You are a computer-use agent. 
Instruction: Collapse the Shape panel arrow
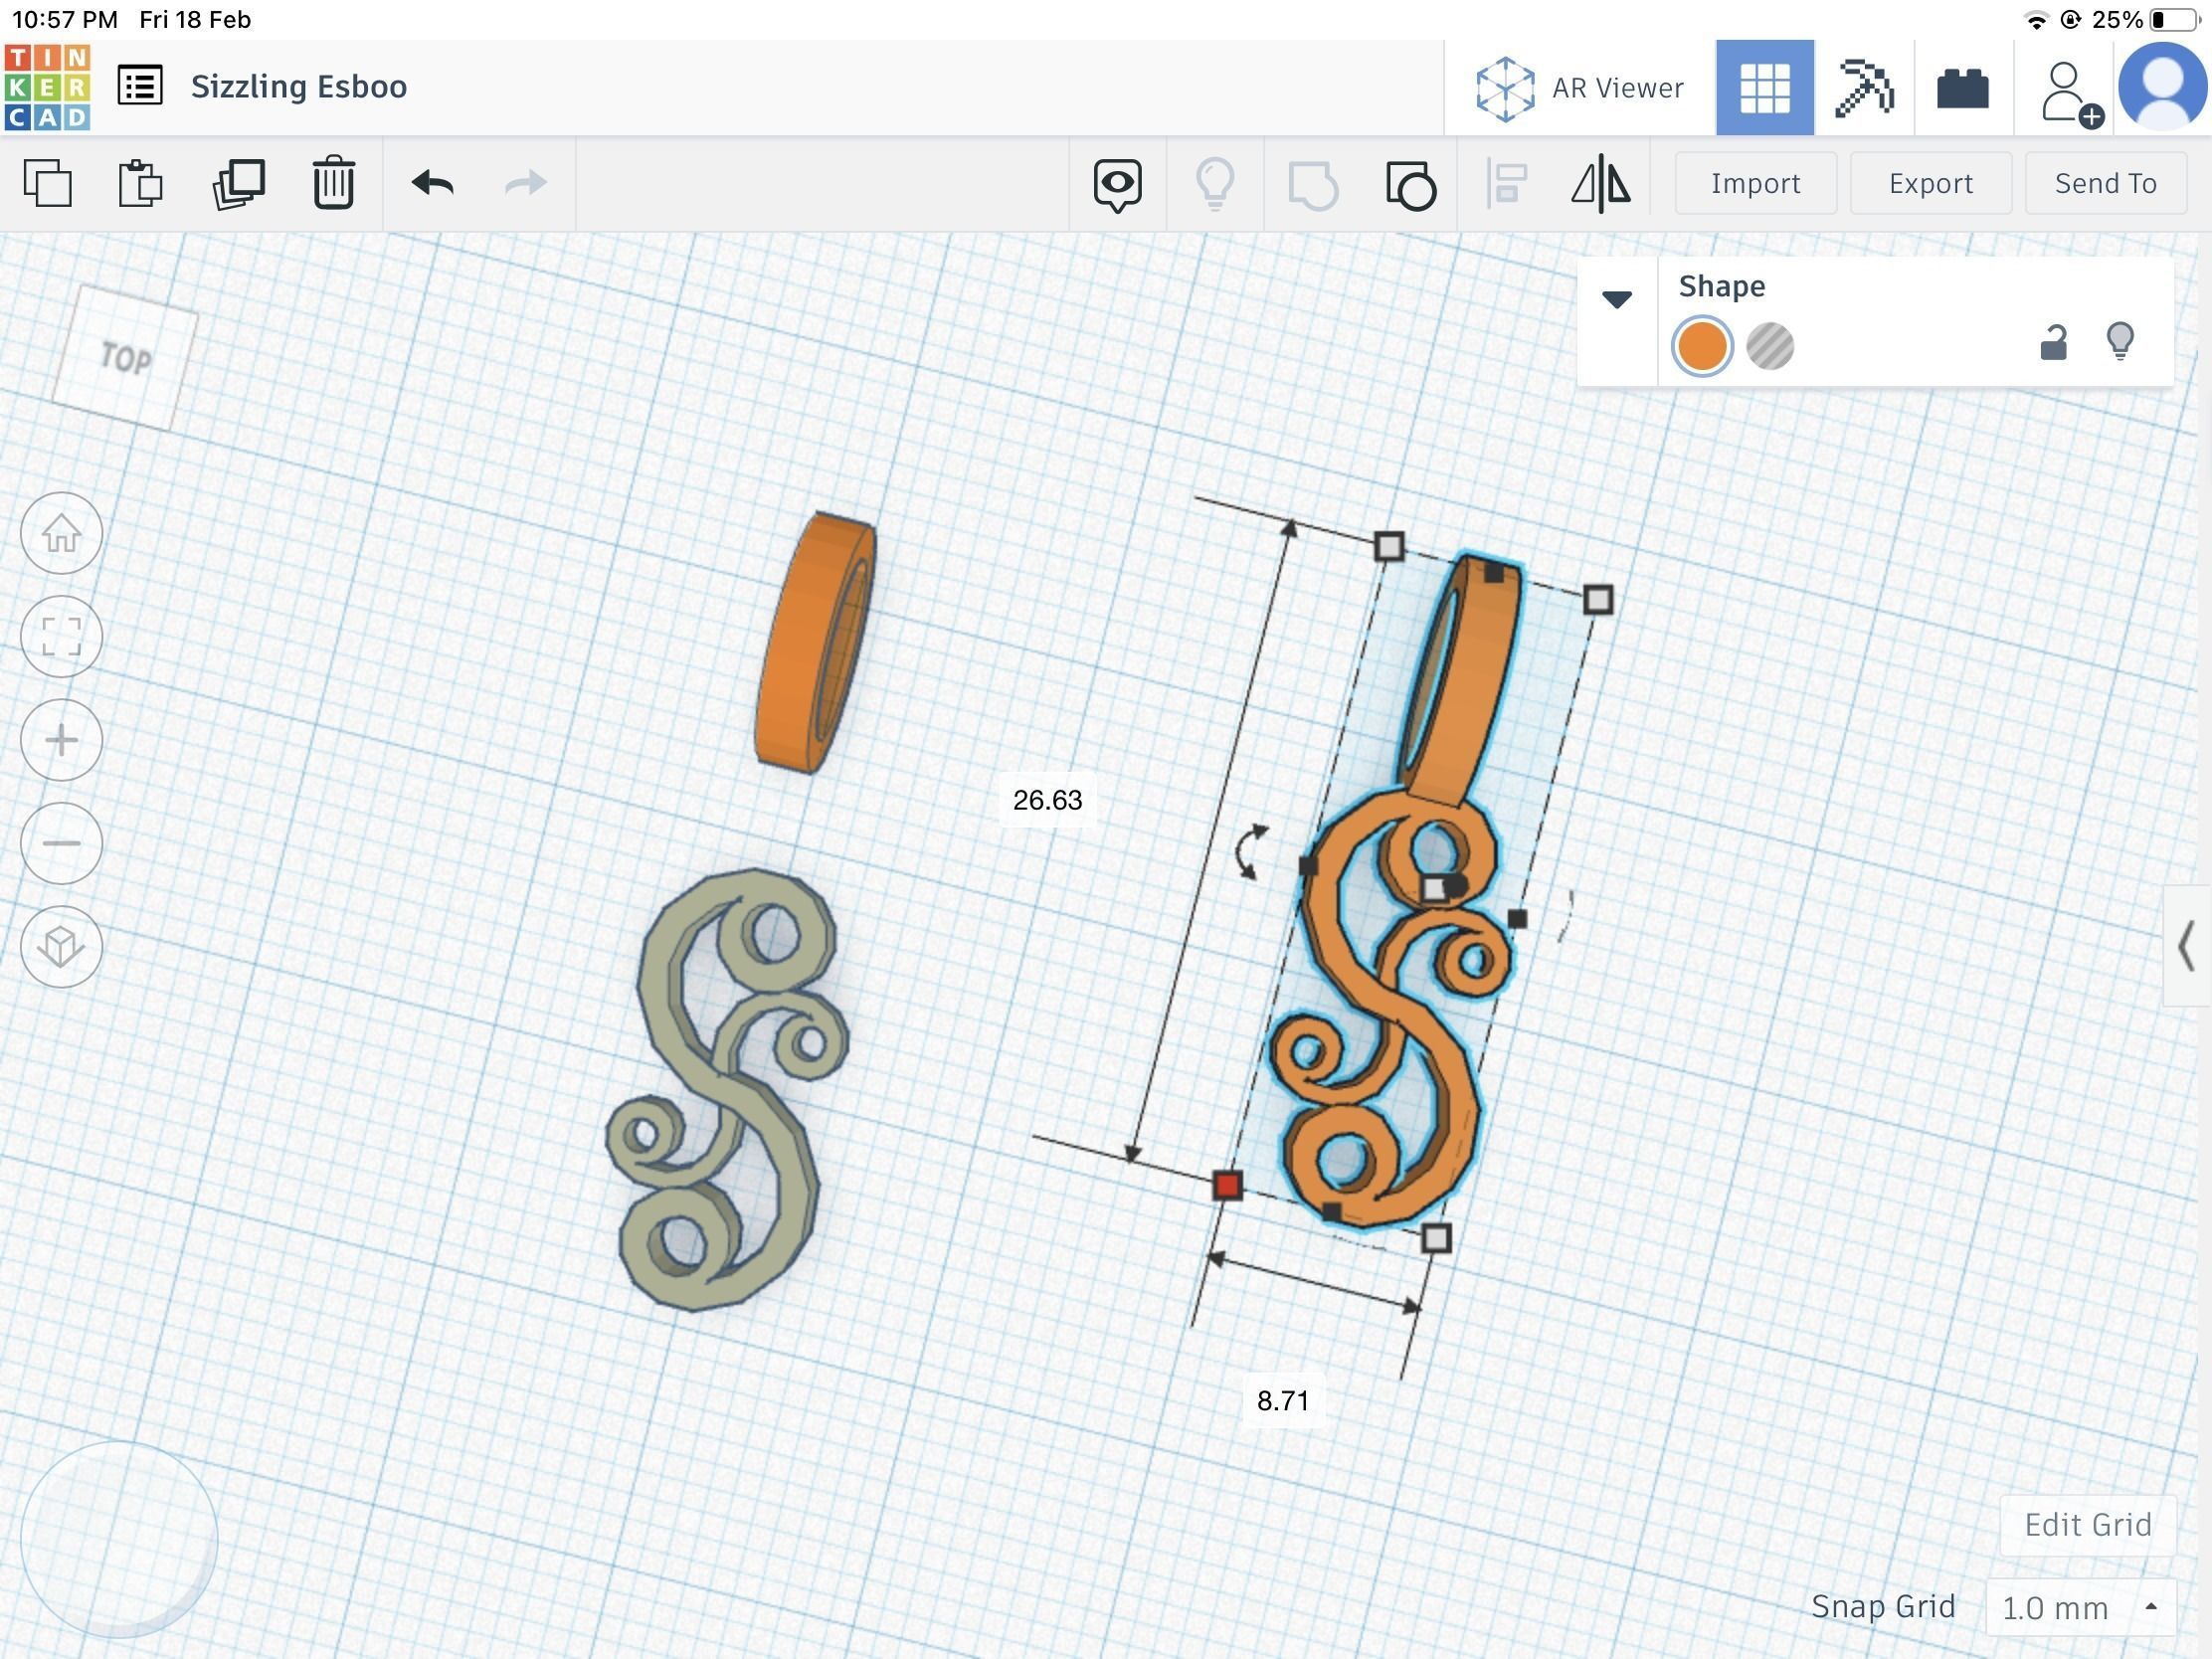point(1617,299)
